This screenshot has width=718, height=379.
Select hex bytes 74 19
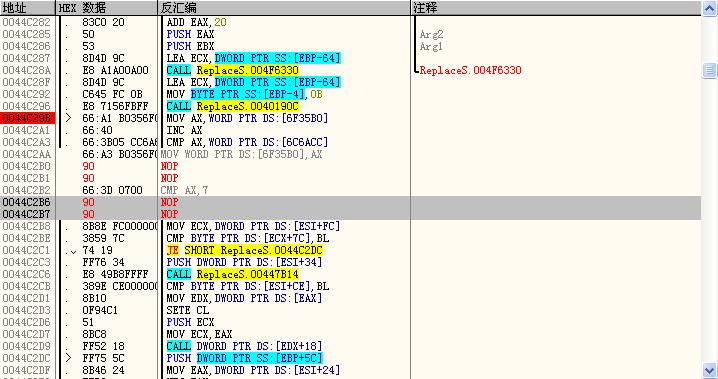pyautogui.click(x=98, y=250)
